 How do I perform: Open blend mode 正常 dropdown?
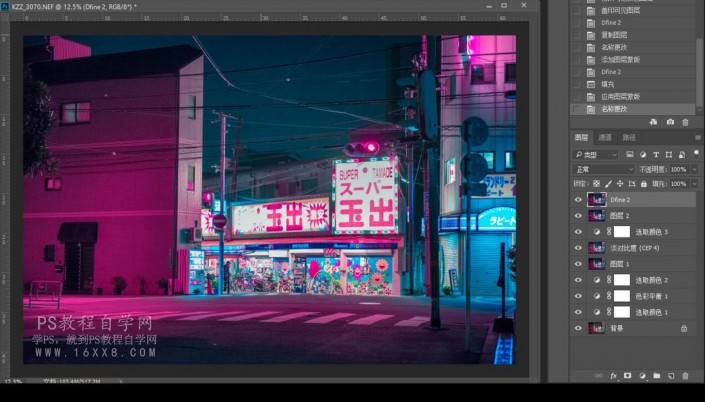point(603,170)
